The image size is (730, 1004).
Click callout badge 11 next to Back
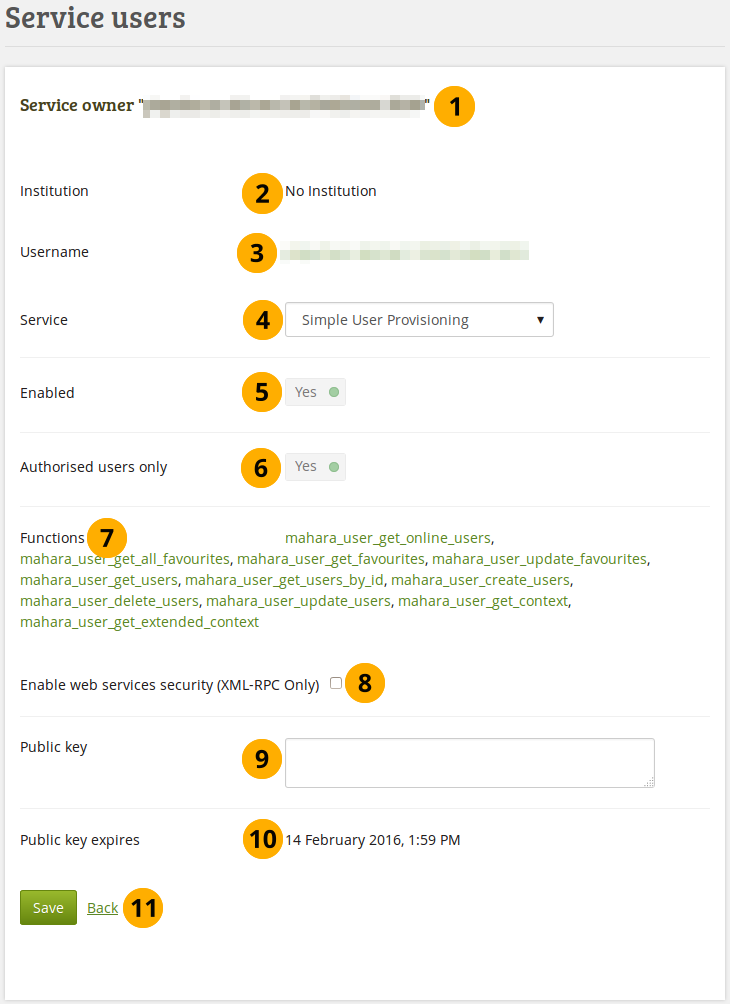(144, 908)
